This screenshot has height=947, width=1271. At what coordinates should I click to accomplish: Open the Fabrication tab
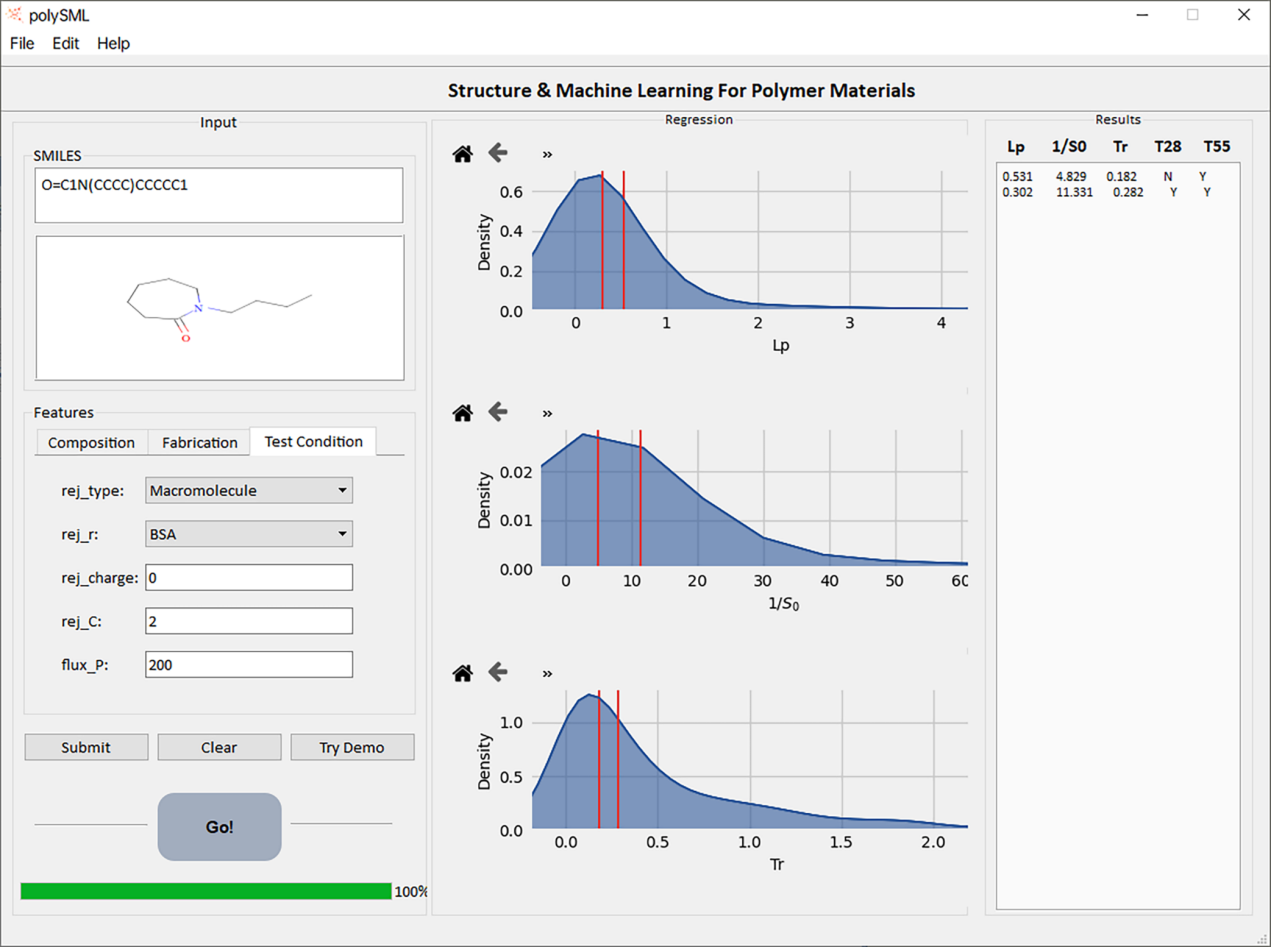[200, 442]
